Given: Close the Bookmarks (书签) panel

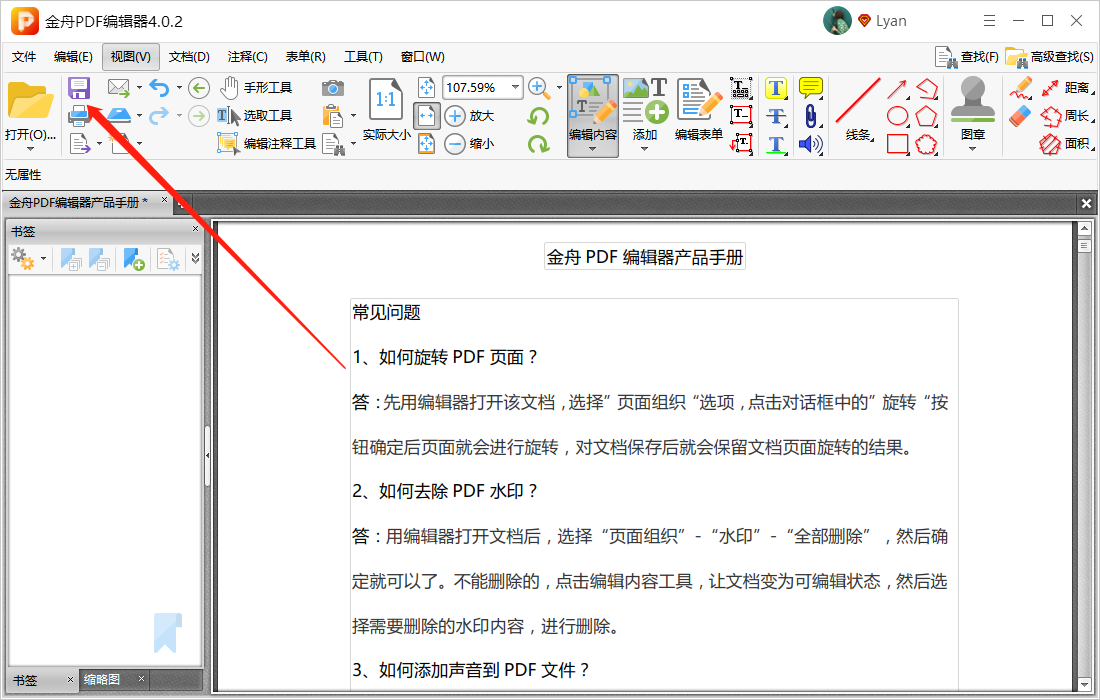Looking at the screenshot, I should (x=196, y=229).
